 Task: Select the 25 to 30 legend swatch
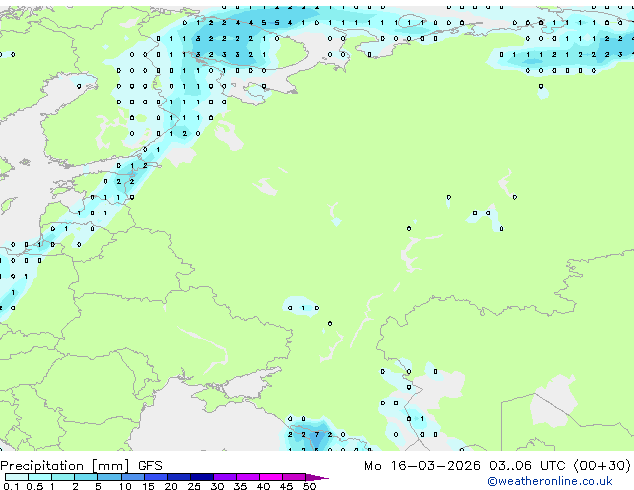[201, 477]
